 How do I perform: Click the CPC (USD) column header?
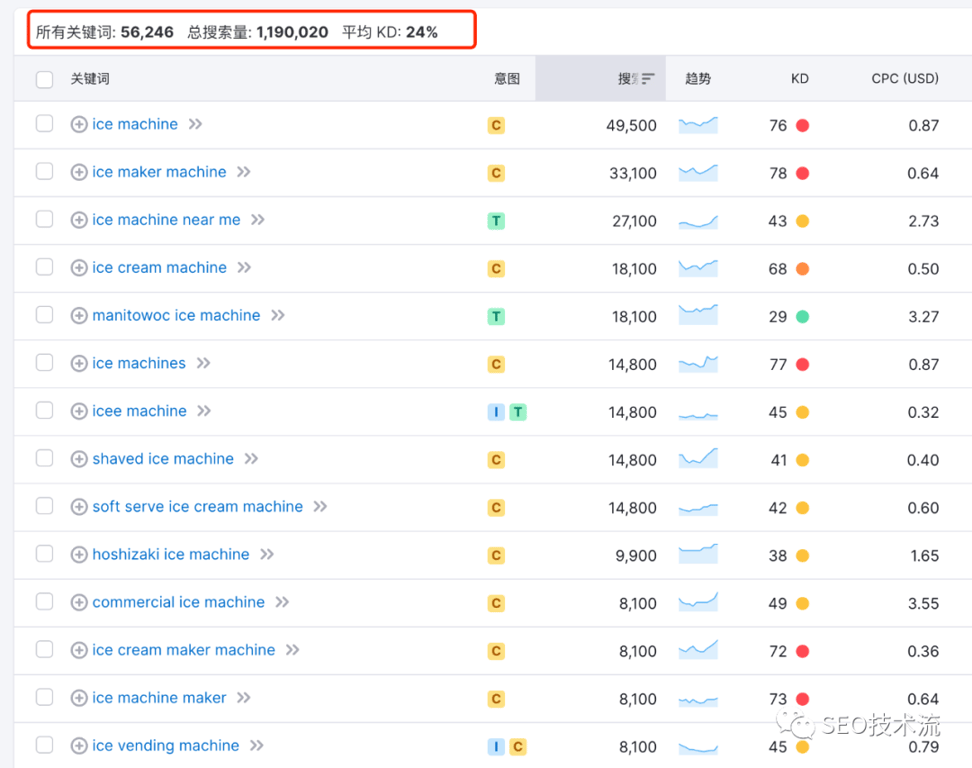[904, 79]
